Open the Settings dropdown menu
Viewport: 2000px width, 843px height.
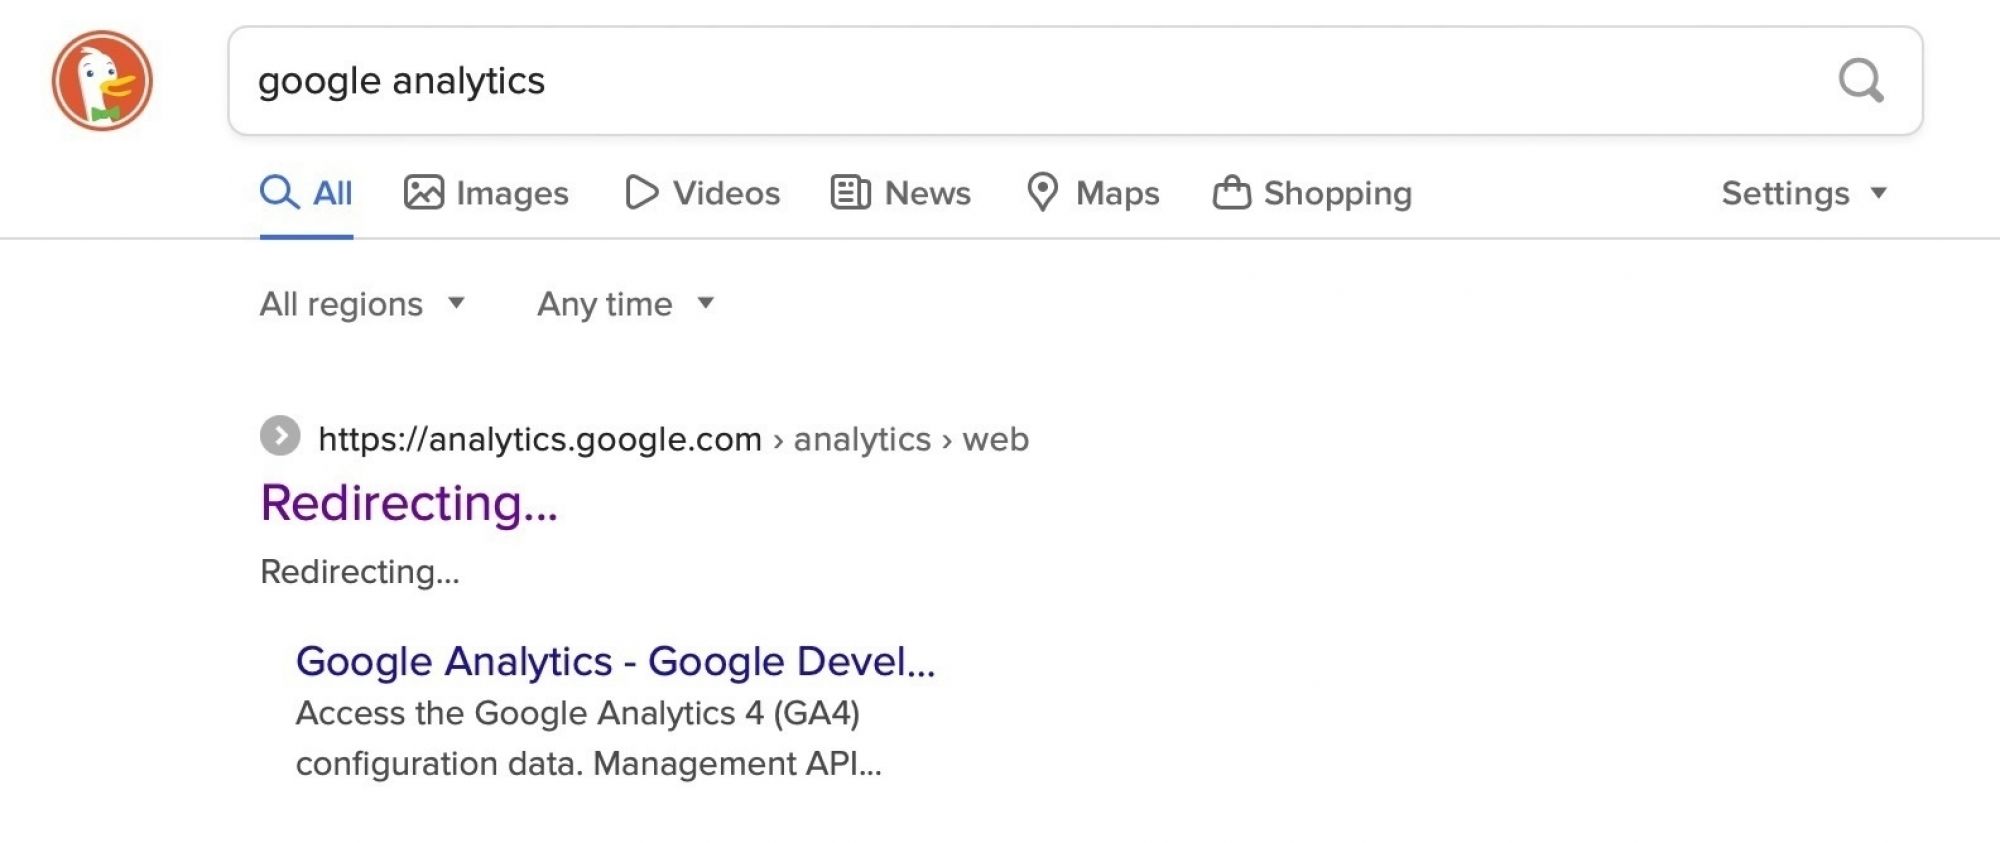(x=1804, y=193)
